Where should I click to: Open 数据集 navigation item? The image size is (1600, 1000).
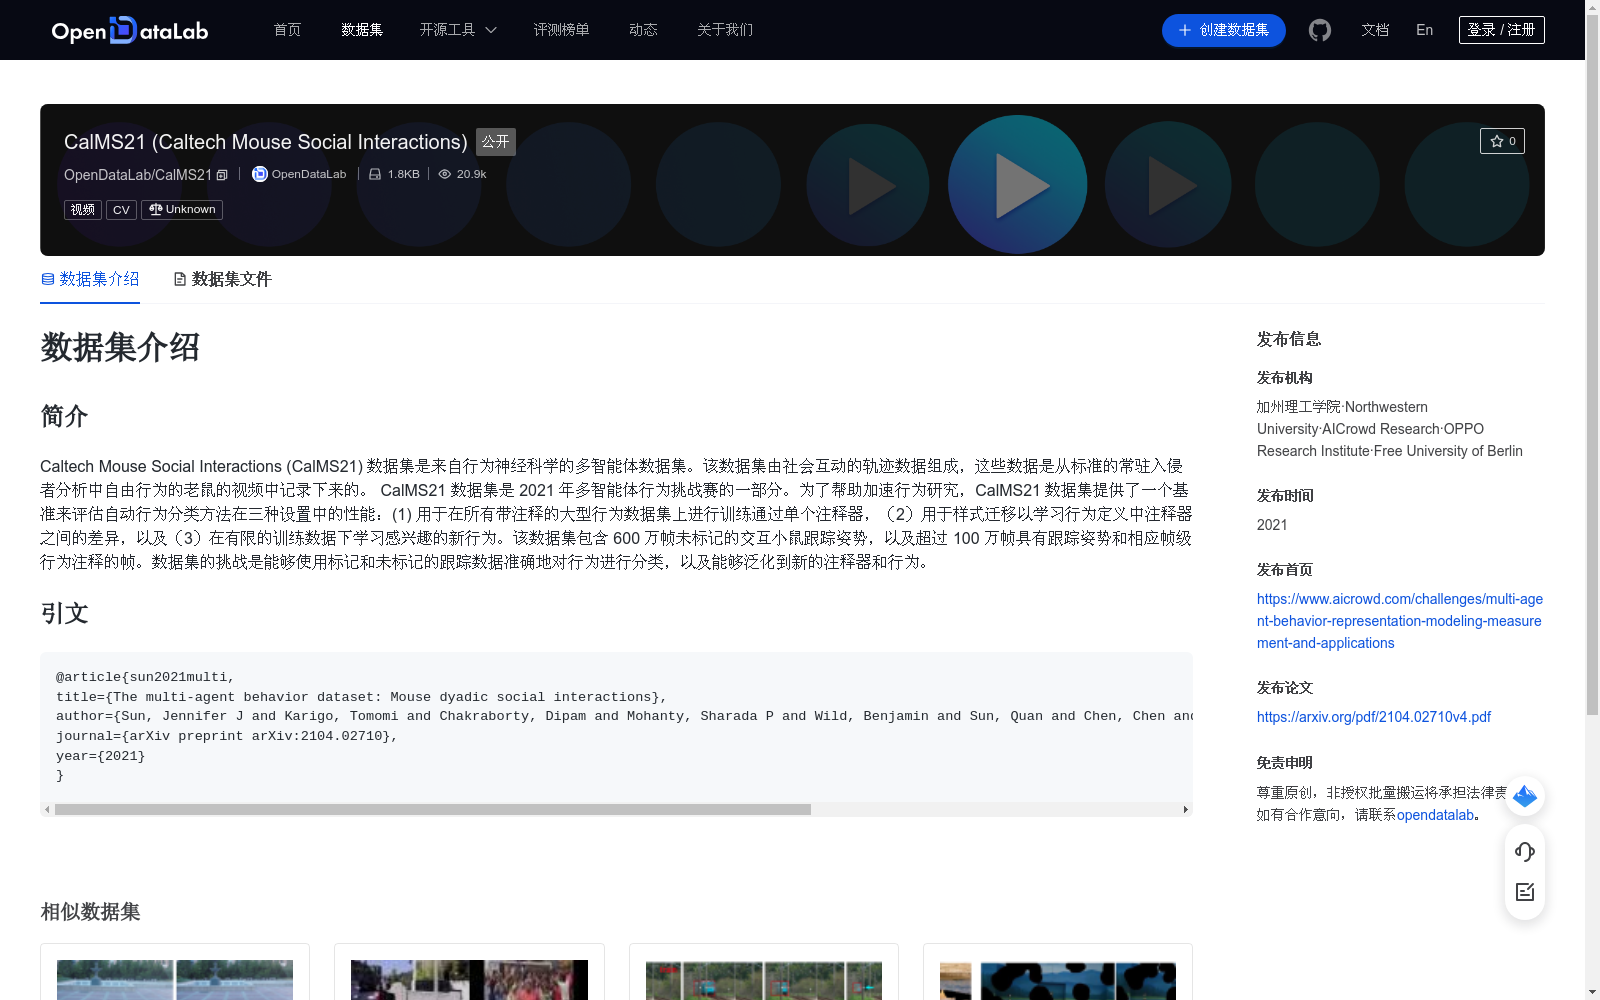(x=362, y=30)
